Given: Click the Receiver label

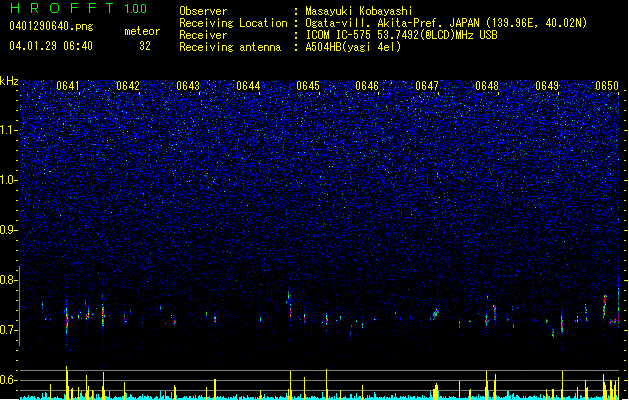Looking at the screenshot, I should coord(203,35).
